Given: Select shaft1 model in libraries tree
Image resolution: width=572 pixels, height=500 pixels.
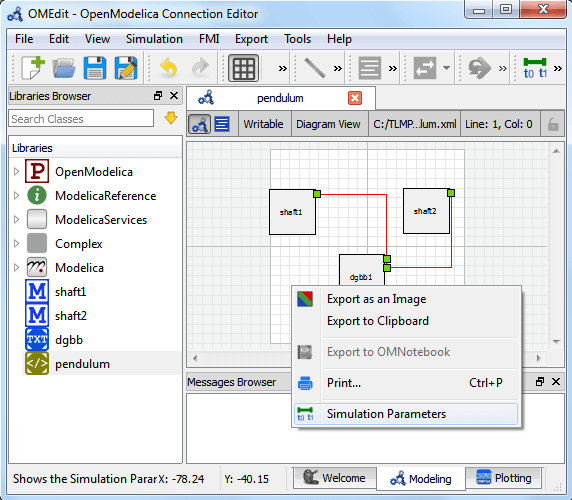Looking at the screenshot, I should pyautogui.click(x=70, y=292).
